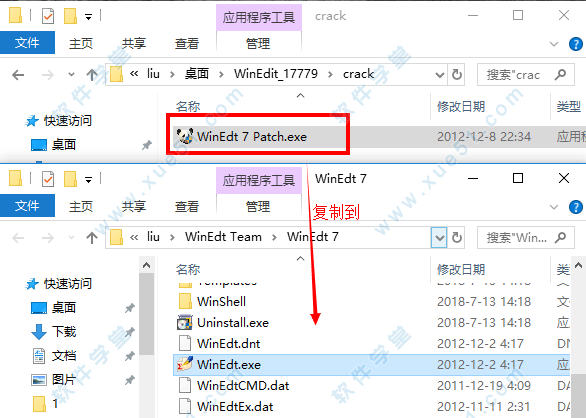The height and width of the screenshot is (418, 586).
Task: Click the Uninstall.exe icon
Action: pos(185,322)
